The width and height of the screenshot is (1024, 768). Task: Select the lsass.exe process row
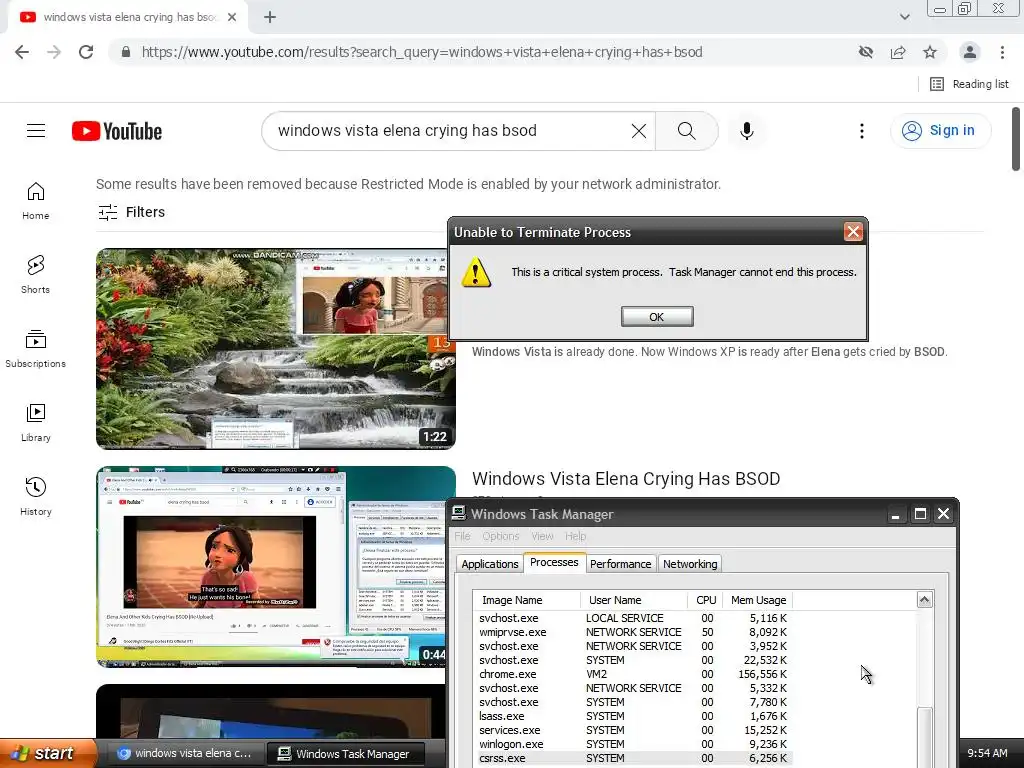pos(633,716)
